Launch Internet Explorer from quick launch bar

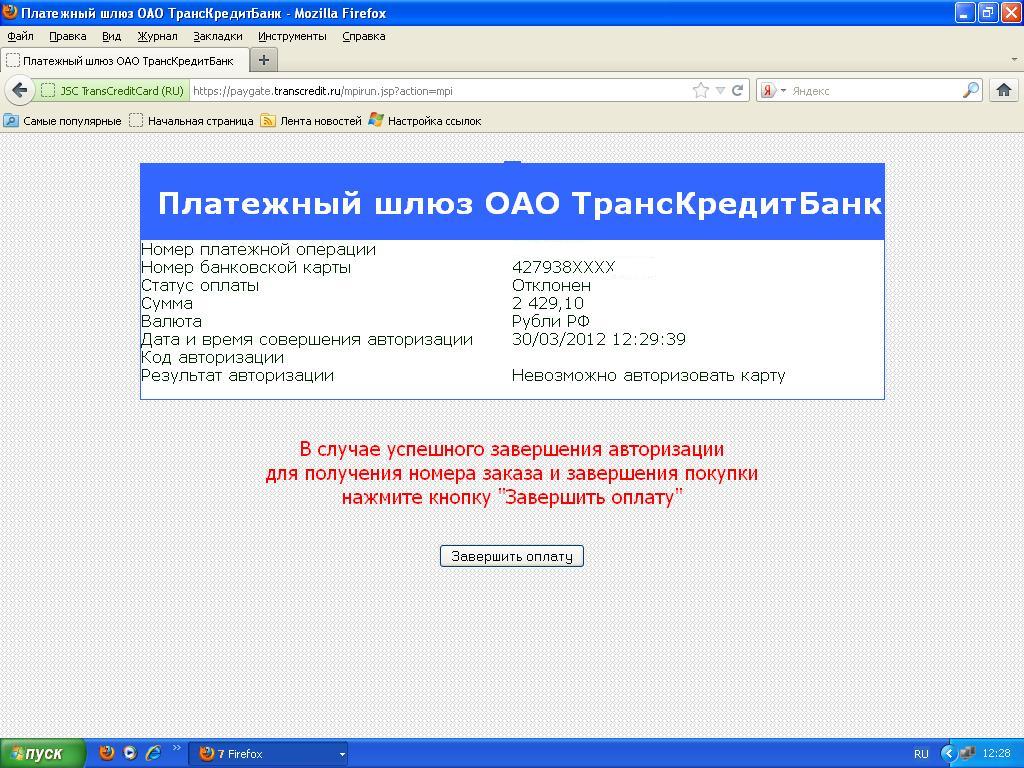tap(153, 753)
